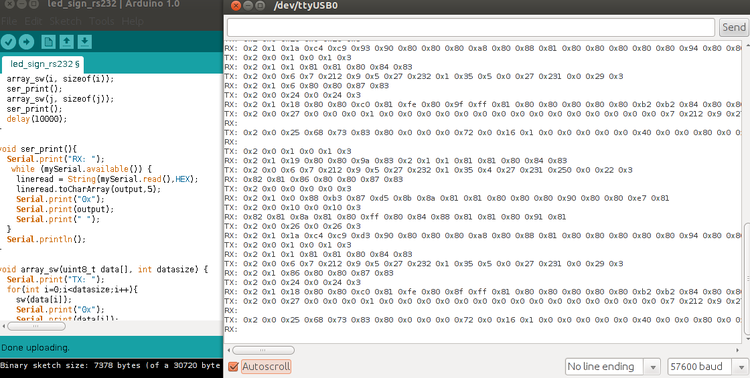Screen dimensions: 750x378
Task: Close the /dev/ttyUSB0 serial monitor window
Action: (x=235, y=6)
